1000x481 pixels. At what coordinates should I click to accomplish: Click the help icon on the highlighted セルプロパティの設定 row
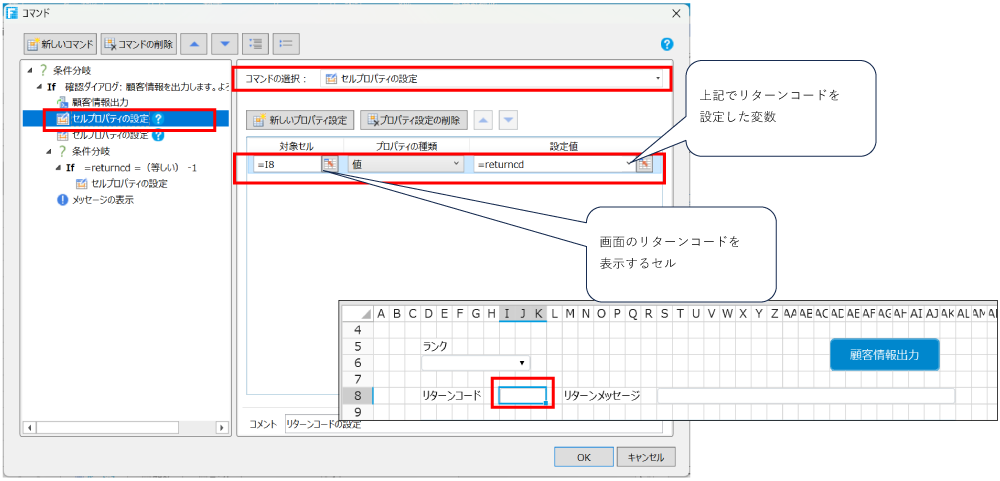[x=159, y=119]
